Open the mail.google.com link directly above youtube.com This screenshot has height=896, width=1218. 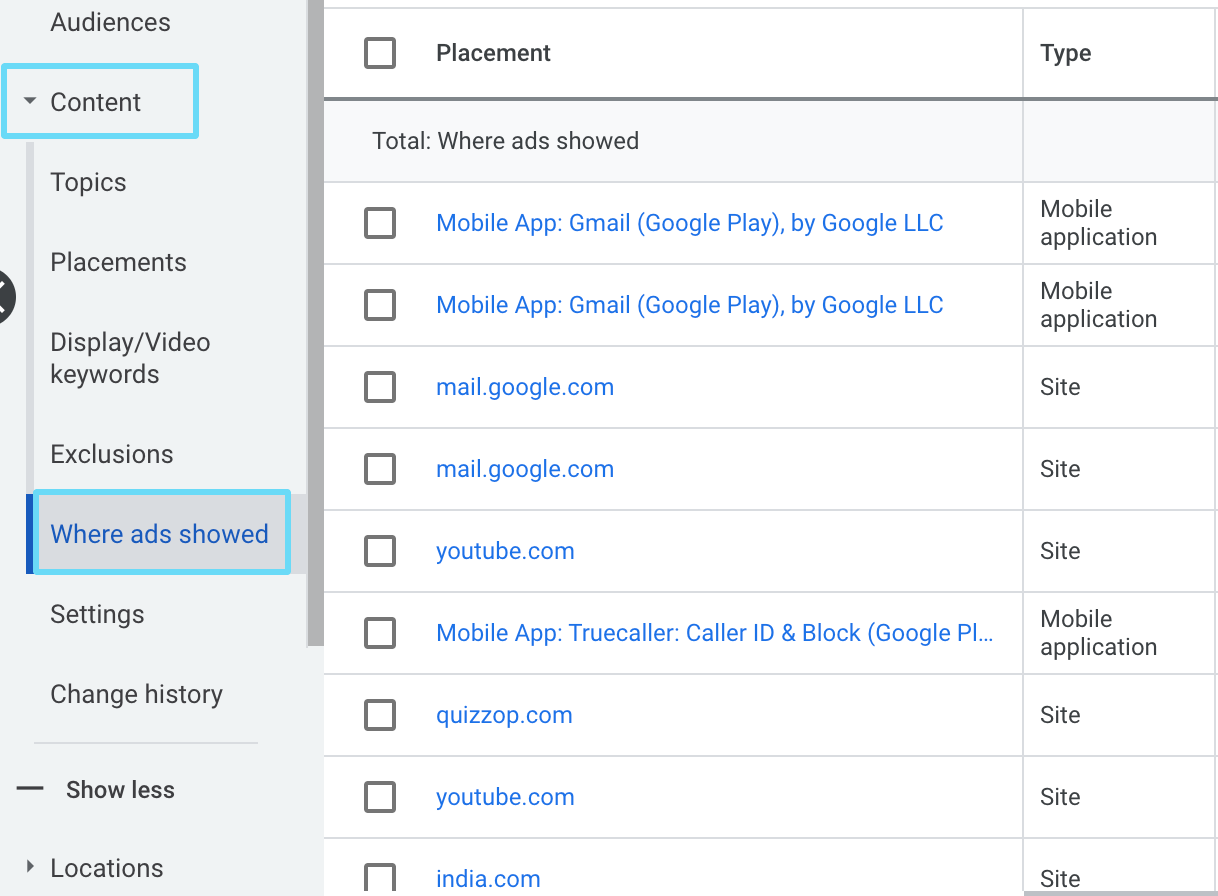(525, 469)
